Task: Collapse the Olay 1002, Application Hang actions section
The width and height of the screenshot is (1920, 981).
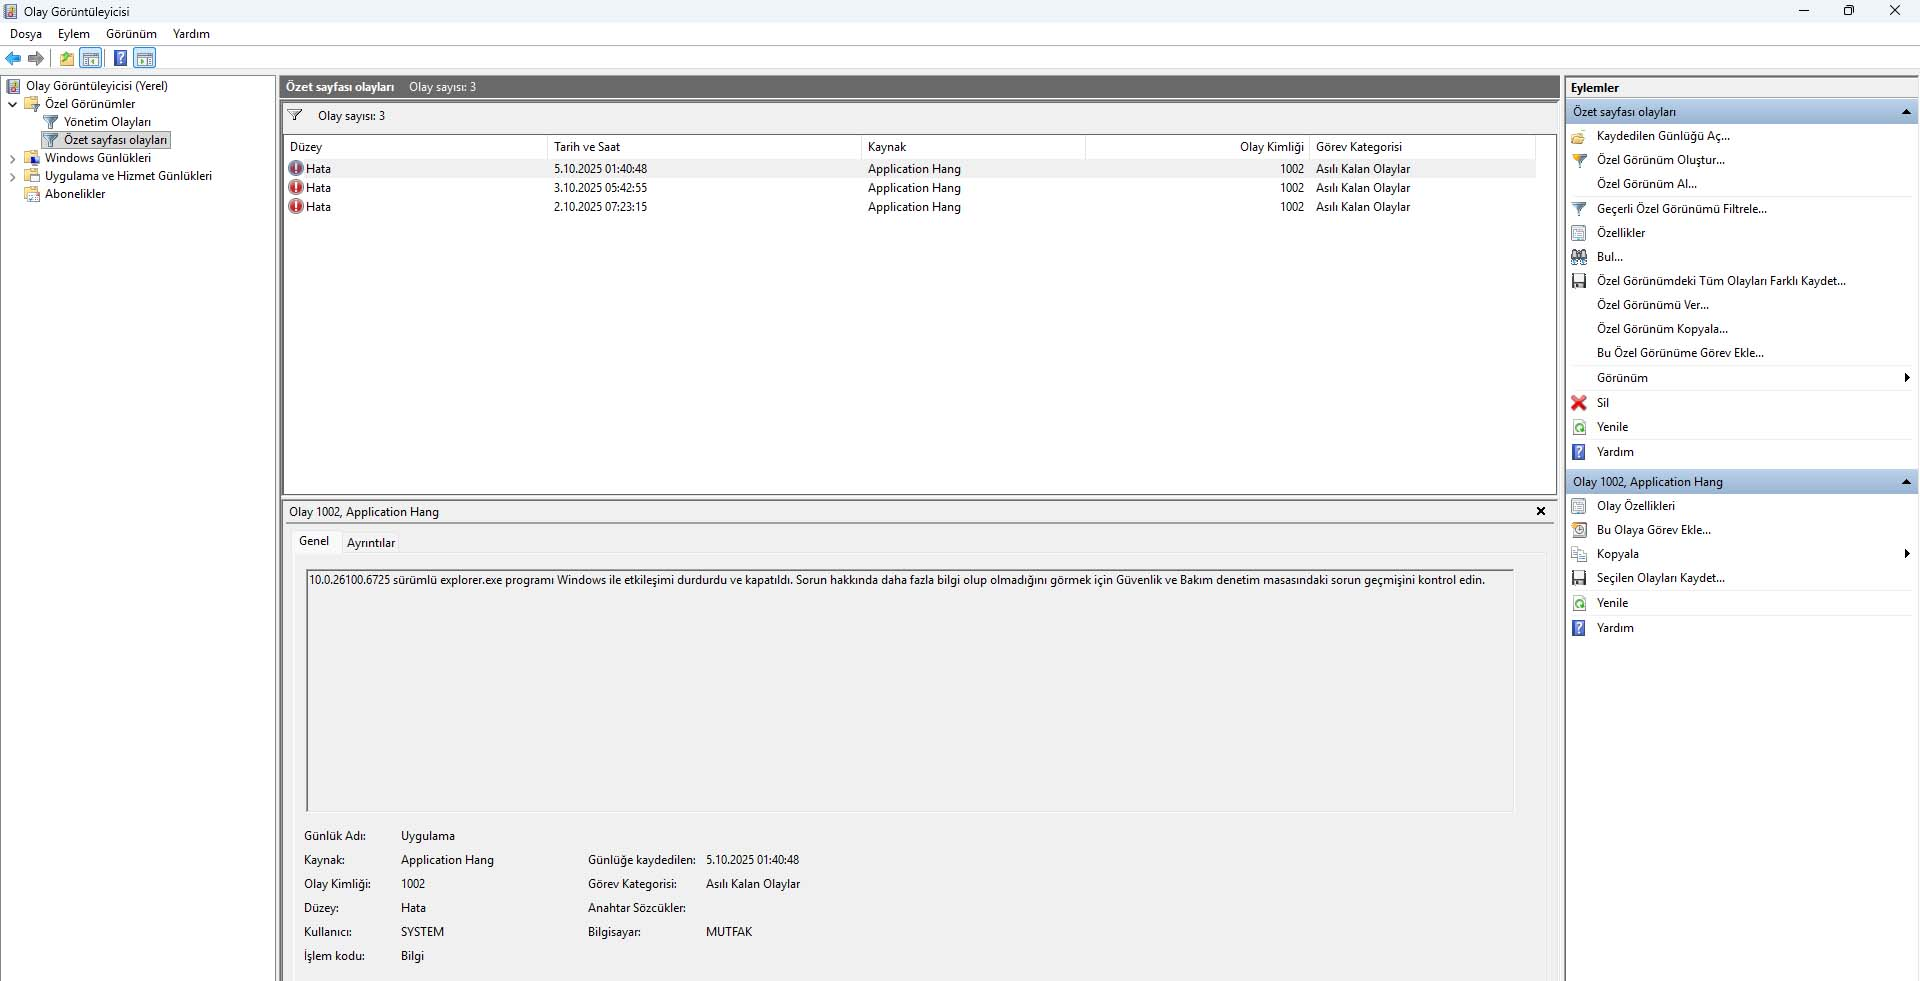Action: pyautogui.click(x=1906, y=482)
